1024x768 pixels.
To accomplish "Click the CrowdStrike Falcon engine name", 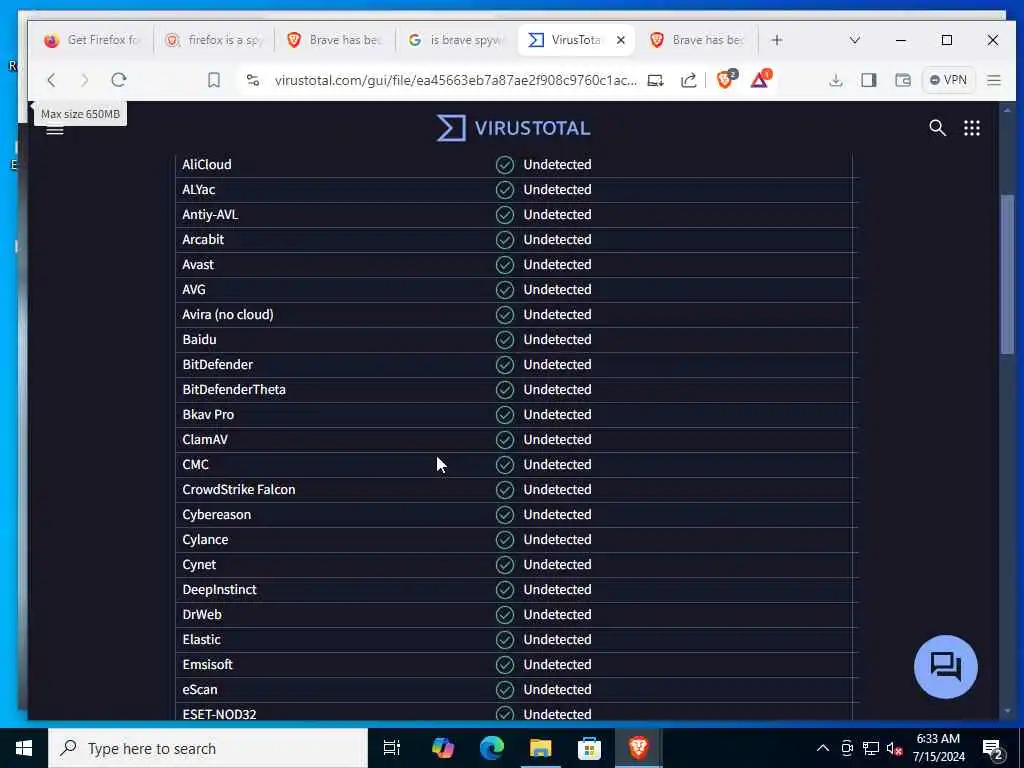I will (x=239, y=489).
